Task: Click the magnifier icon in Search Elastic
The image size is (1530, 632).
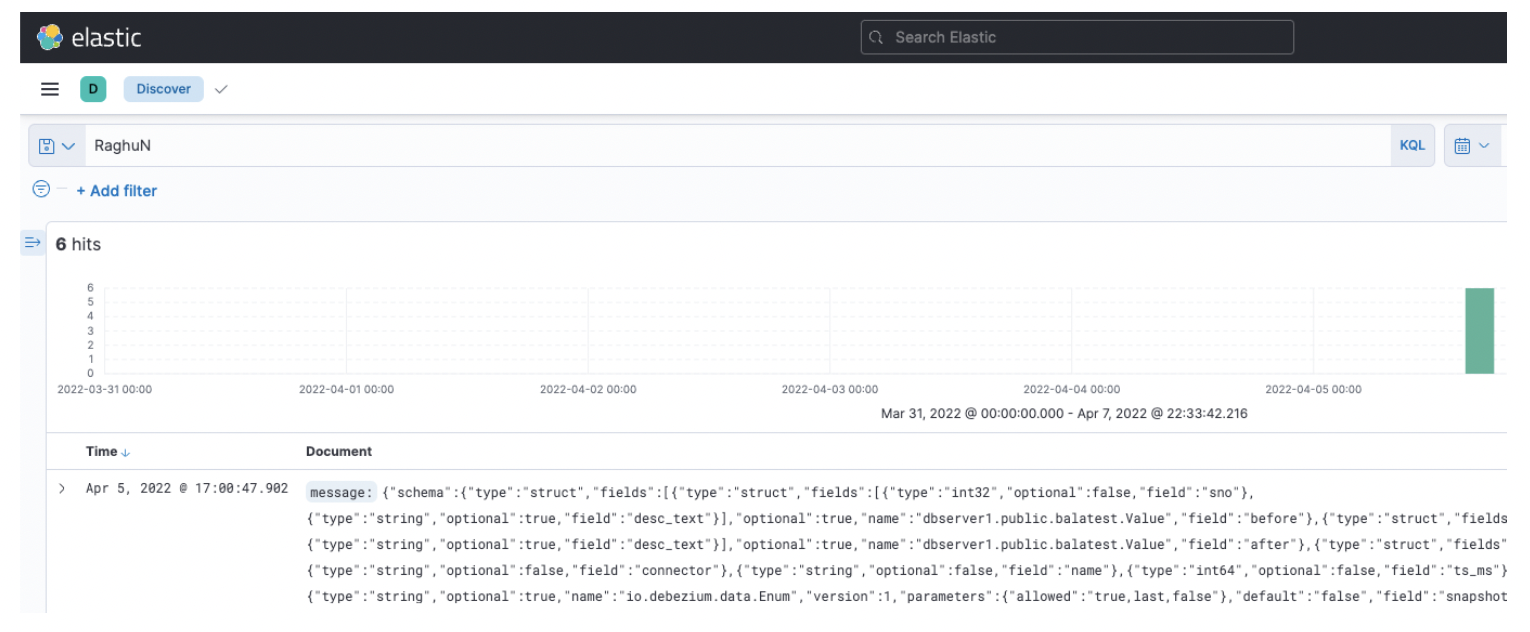Action: coord(877,38)
